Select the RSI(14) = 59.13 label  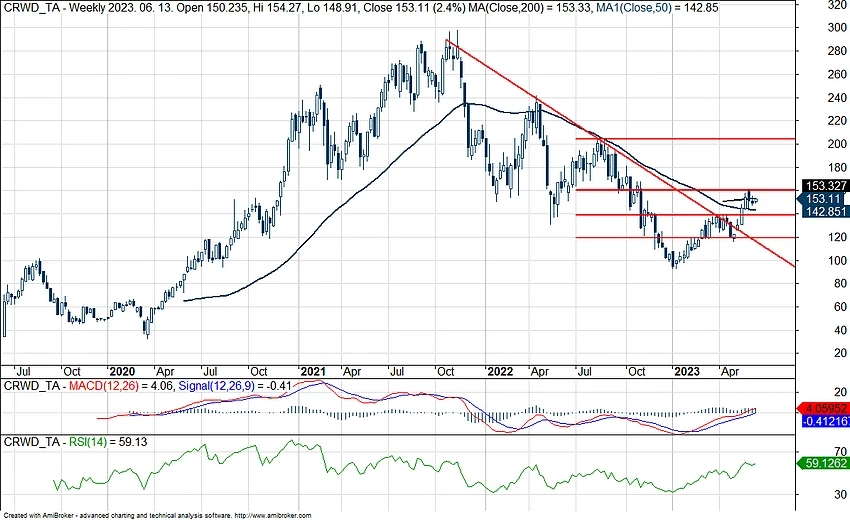tap(108, 442)
